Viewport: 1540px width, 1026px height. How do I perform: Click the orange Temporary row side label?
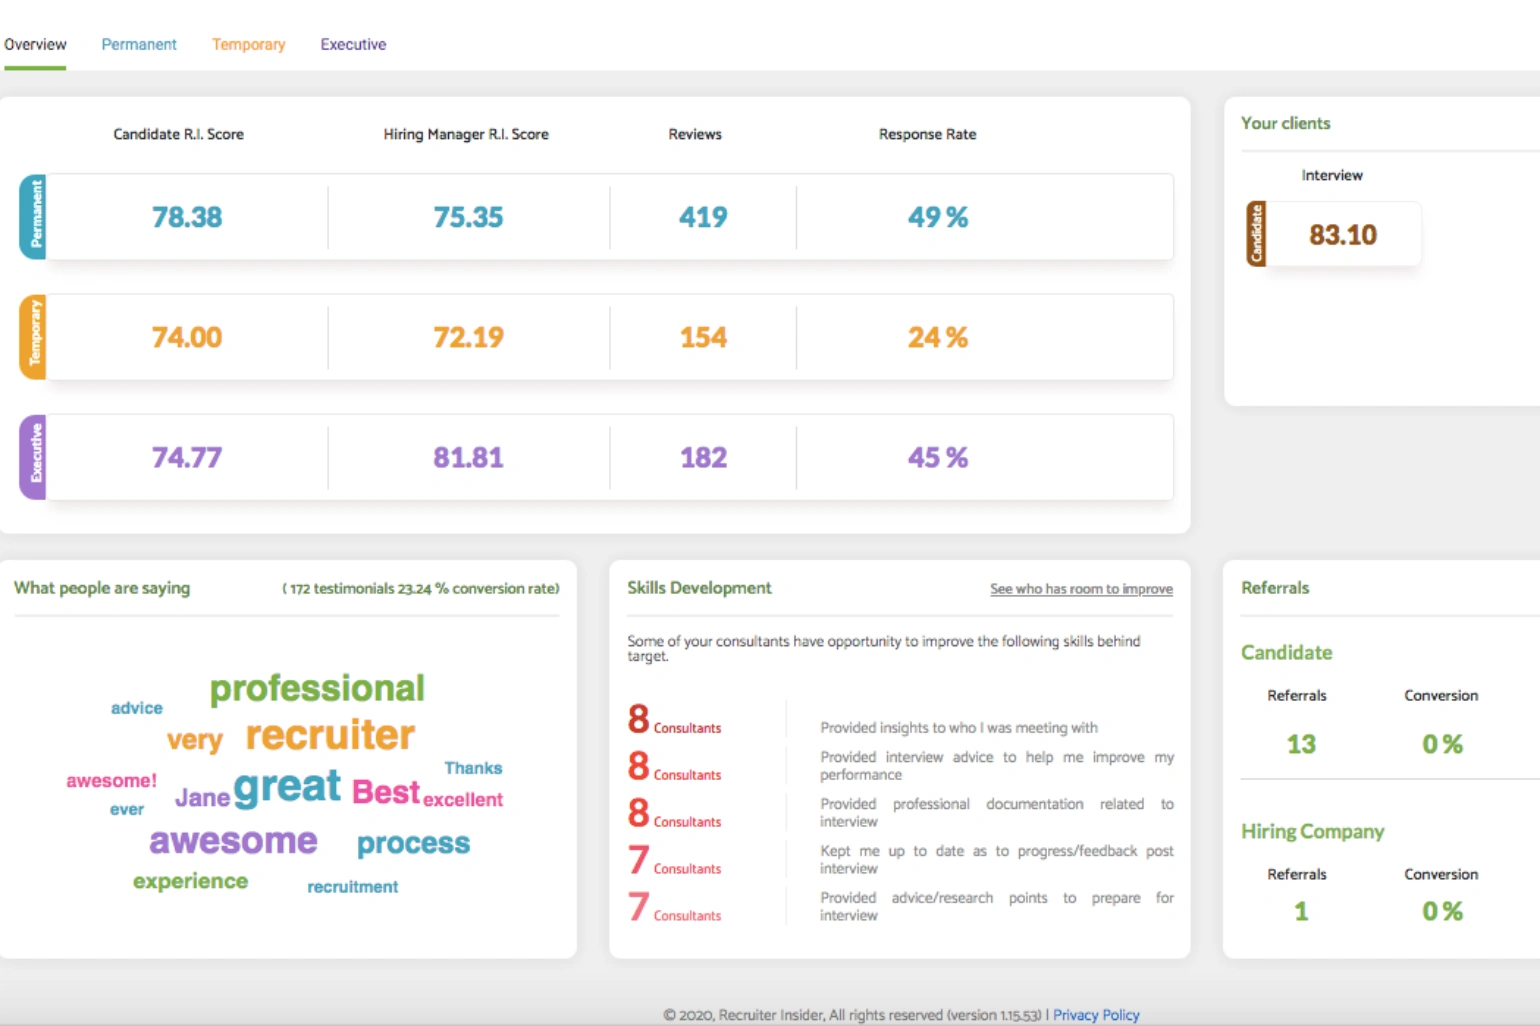(34, 337)
